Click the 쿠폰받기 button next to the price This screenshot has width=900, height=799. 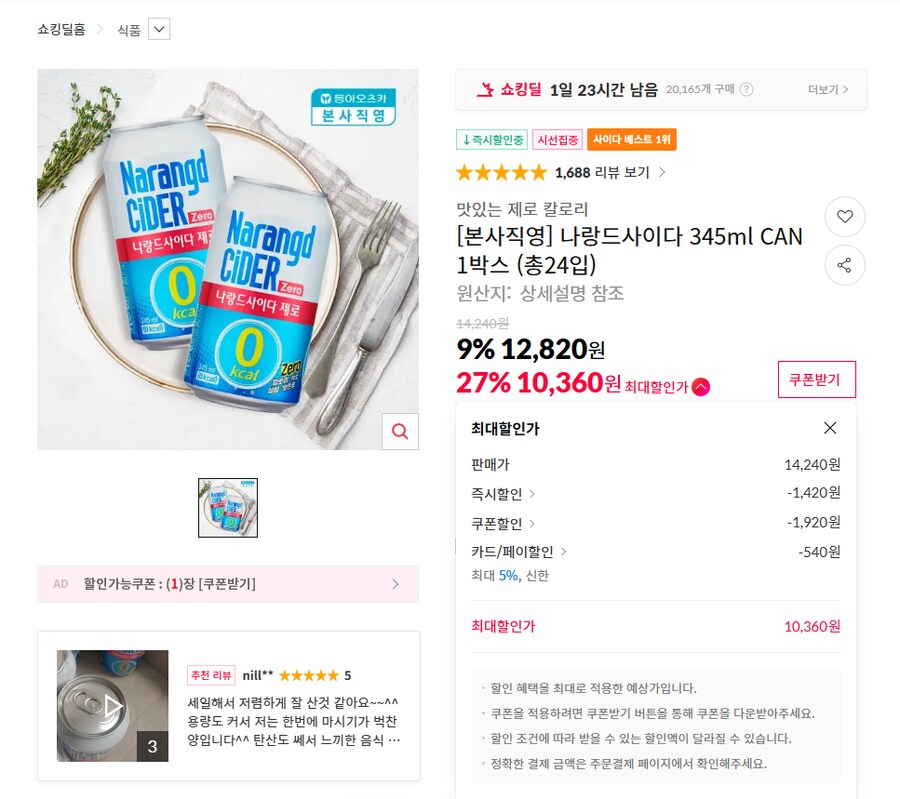(x=817, y=381)
